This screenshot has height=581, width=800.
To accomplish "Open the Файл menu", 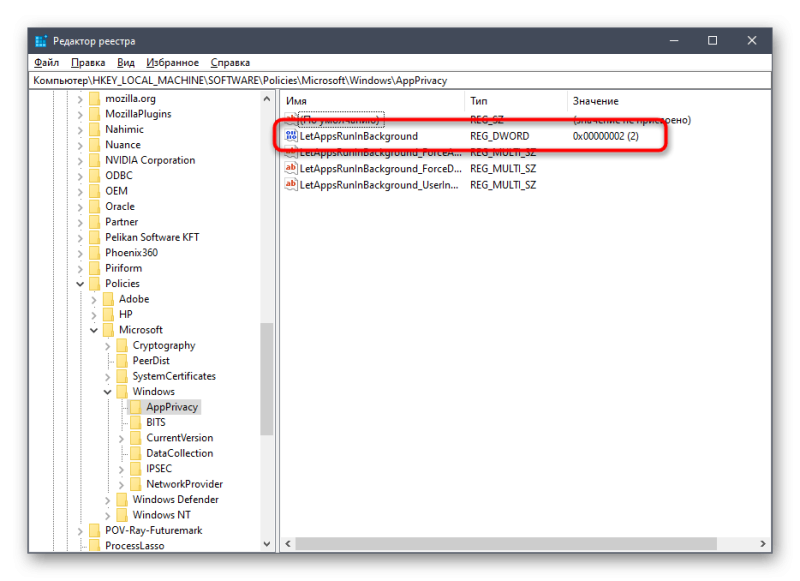I will pos(46,62).
